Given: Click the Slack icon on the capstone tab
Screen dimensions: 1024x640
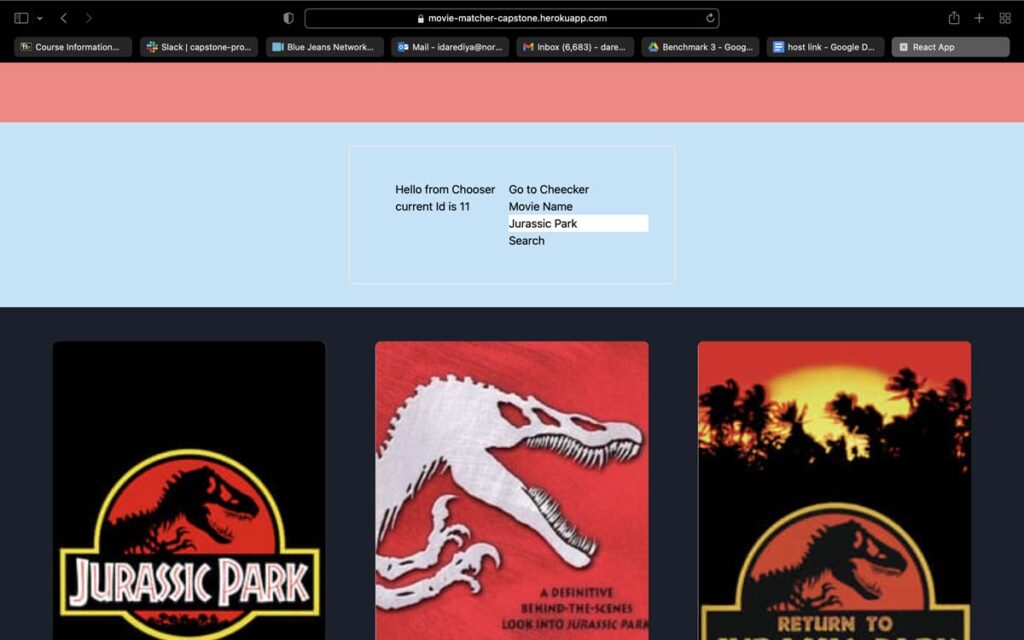Looking at the screenshot, I should click(x=152, y=47).
